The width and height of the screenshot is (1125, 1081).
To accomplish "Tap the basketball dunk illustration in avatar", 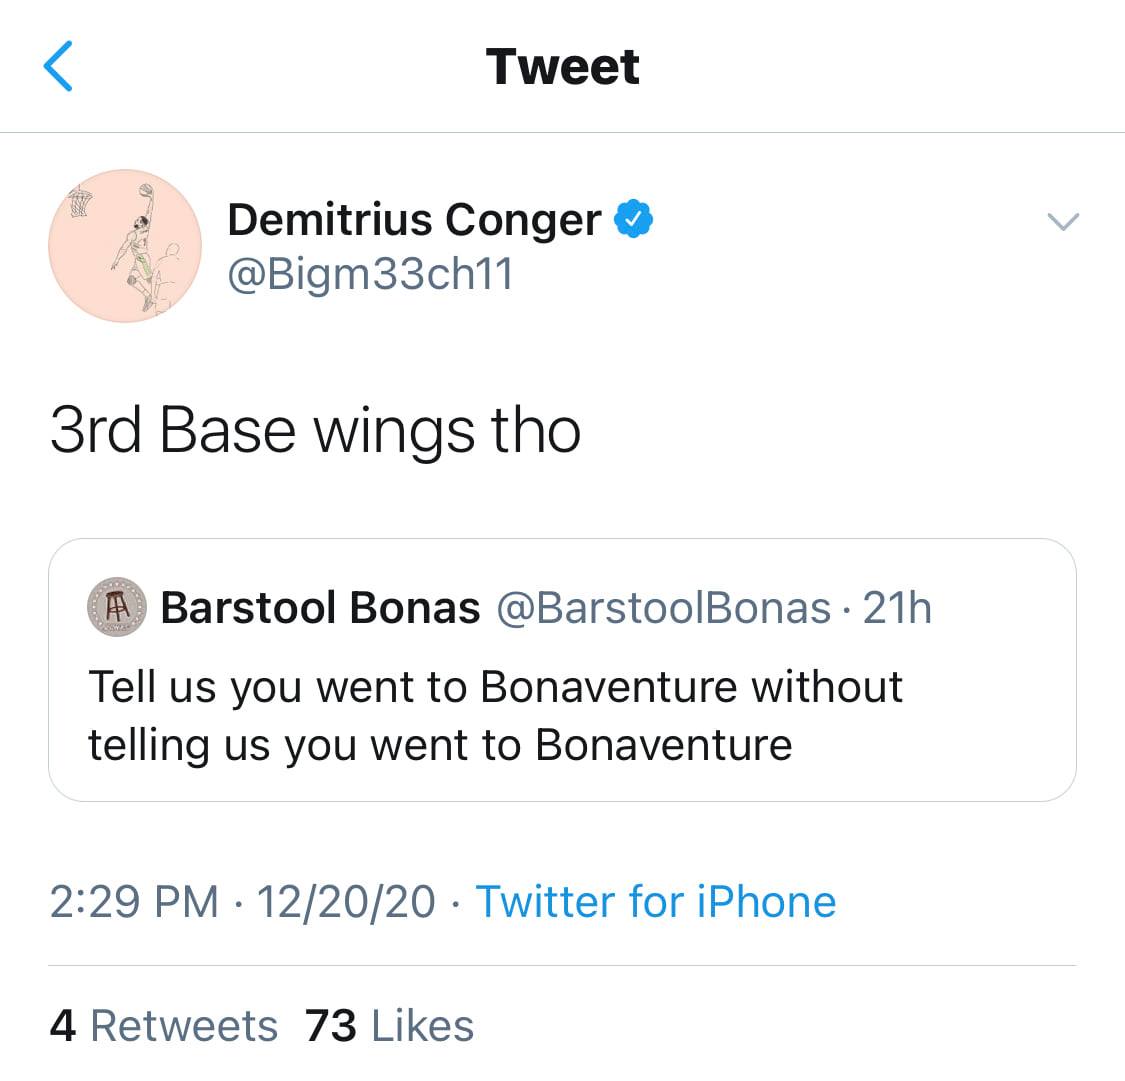I will pos(138,247).
